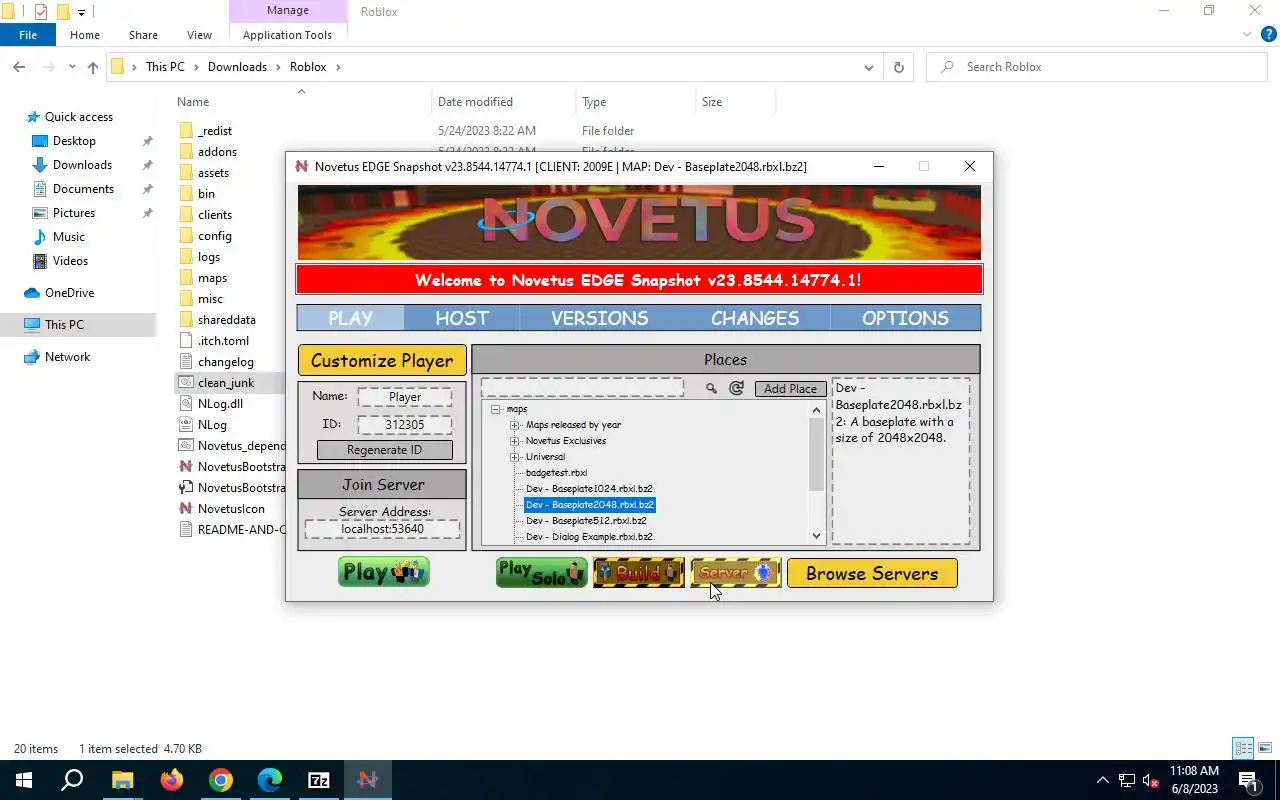This screenshot has width=1280, height=800.
Task: Click the player ID input field
Action: click(x=405, y=425)
